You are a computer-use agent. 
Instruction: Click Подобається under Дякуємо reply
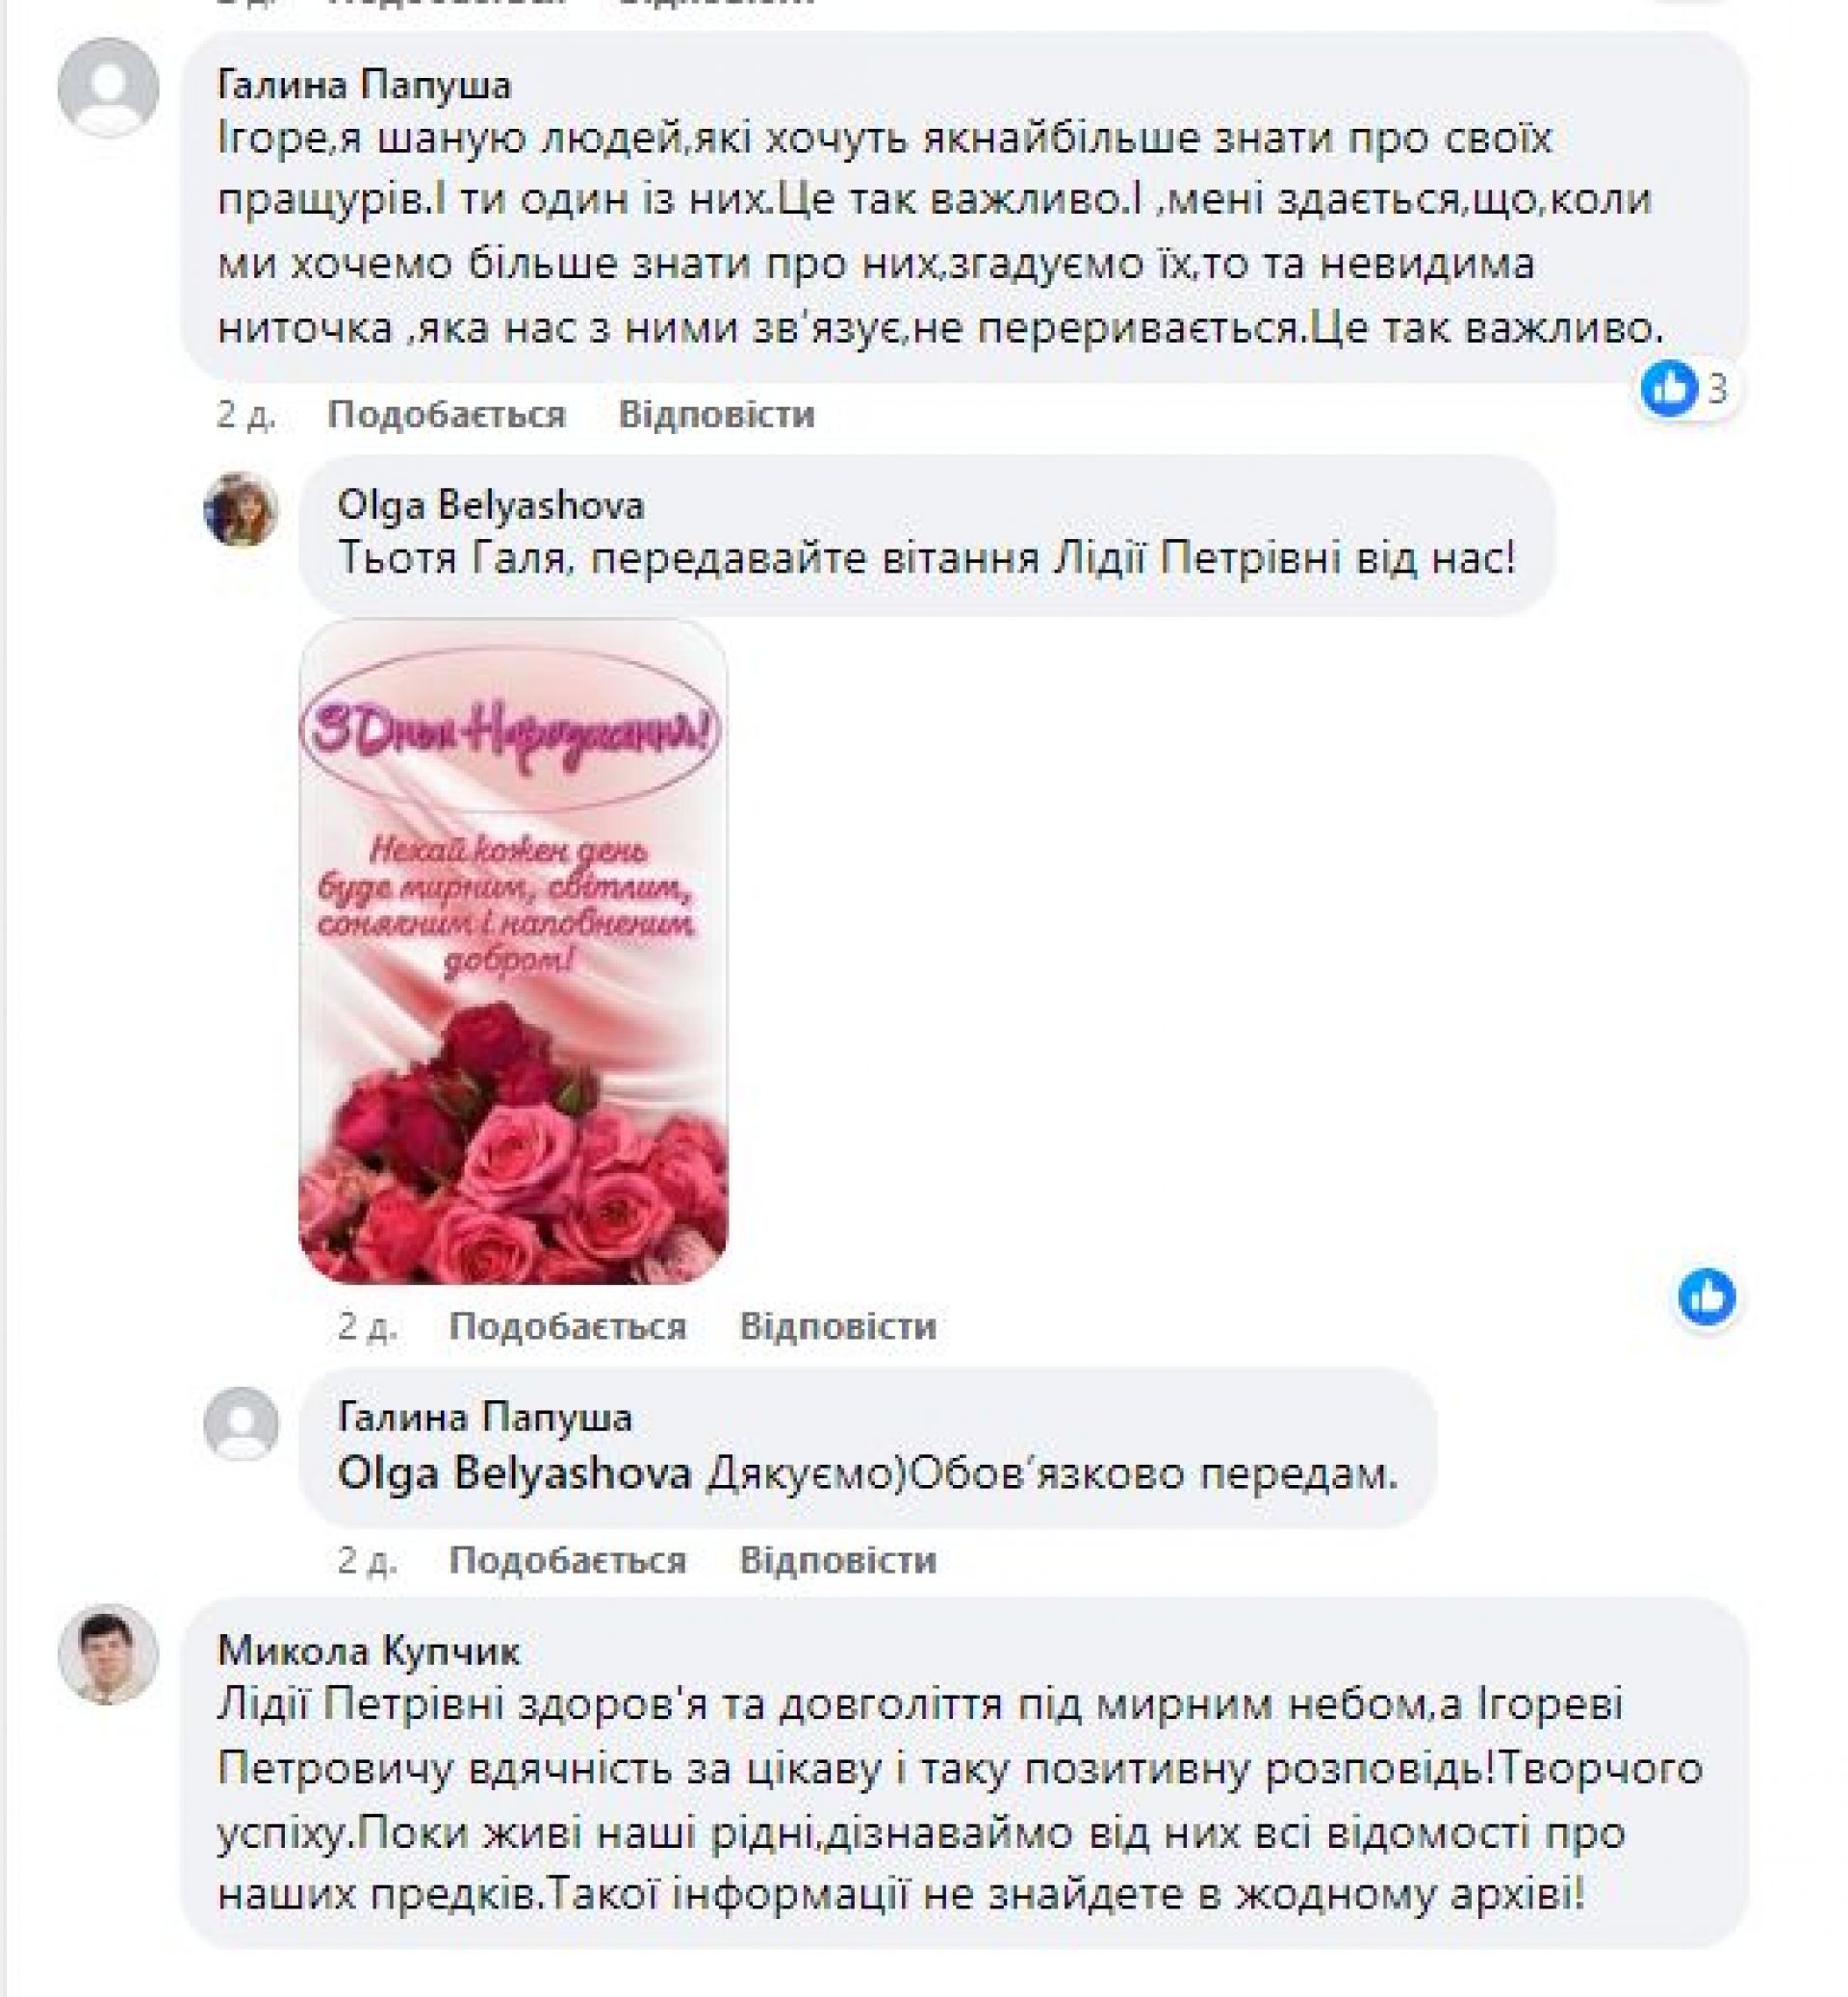568,1560
